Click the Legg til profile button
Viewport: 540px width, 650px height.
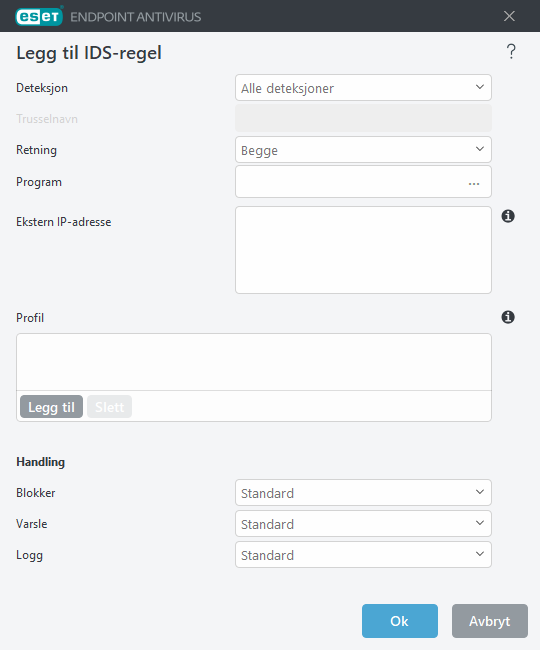tap(51, 407)
